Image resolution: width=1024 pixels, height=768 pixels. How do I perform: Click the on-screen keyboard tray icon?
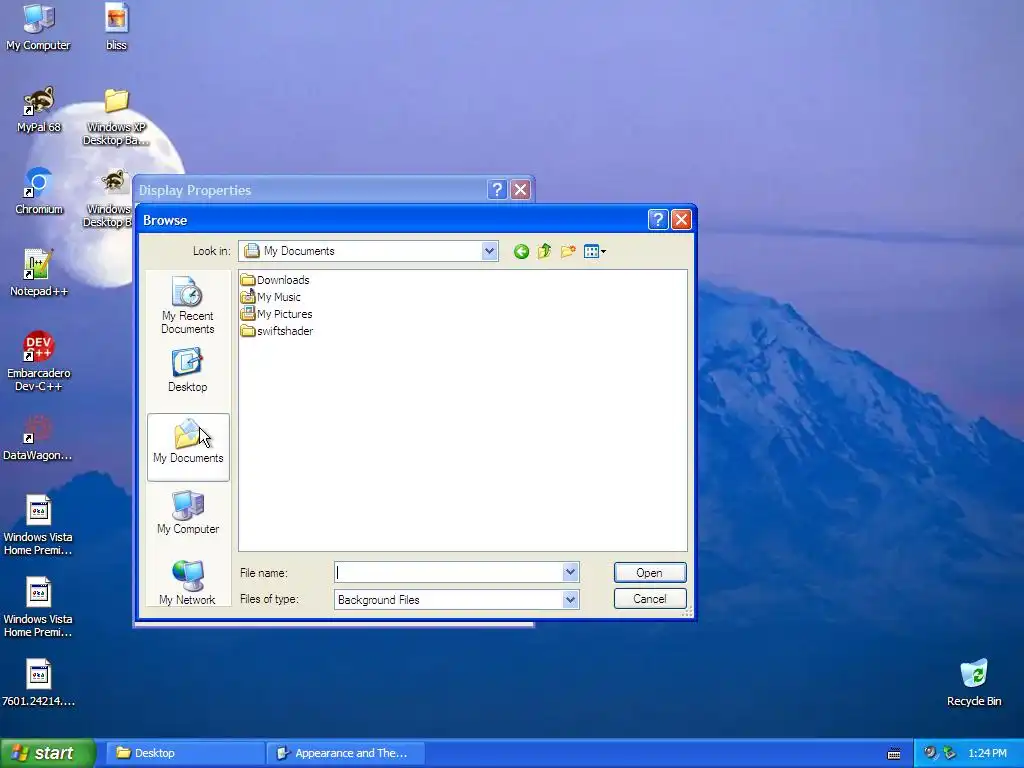tap(894, 754)
